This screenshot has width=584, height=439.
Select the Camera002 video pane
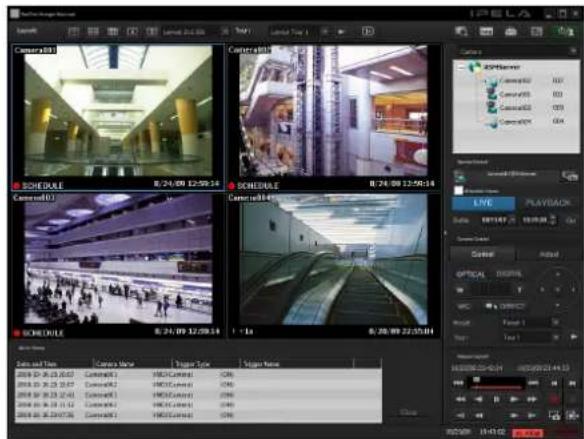coord(334,117)
